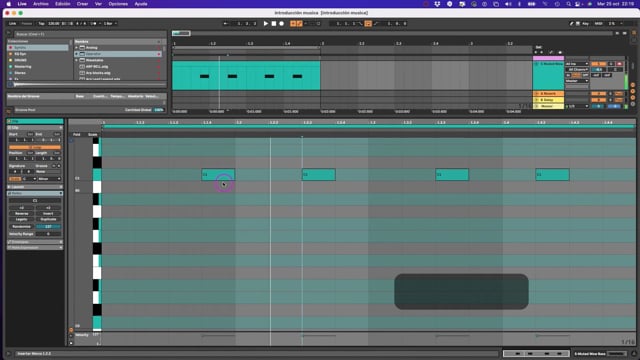
Task: Expand the Envelopes panel section
Action: click(x=35, y=242)
